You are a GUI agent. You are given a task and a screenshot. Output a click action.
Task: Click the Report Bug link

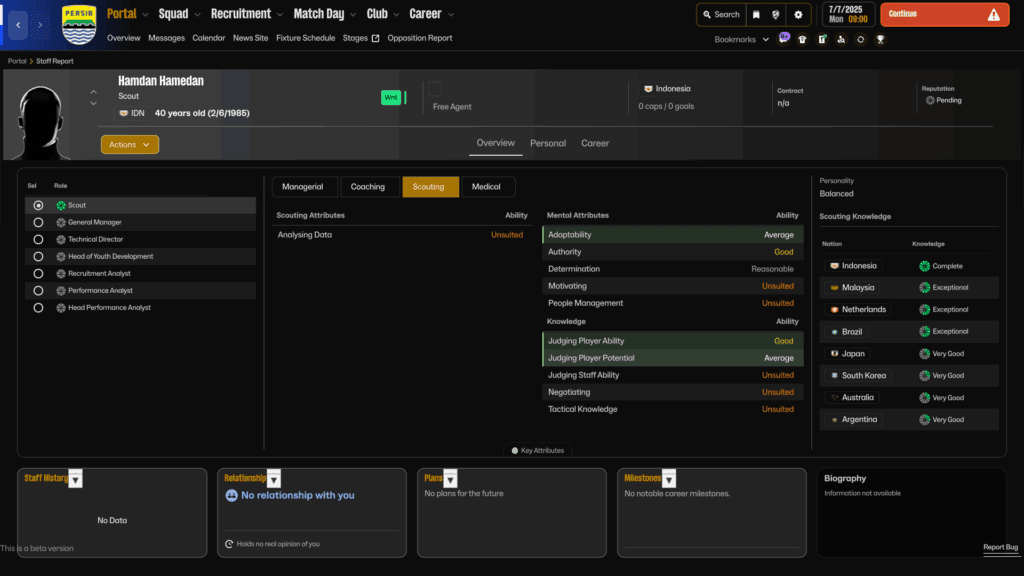pos(1000,547)
